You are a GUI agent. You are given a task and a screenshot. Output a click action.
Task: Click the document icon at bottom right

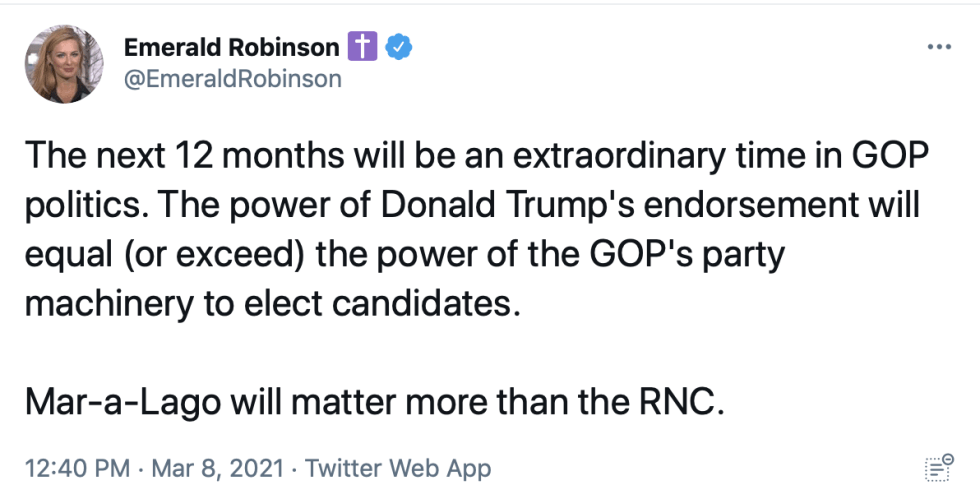(939, 468)
